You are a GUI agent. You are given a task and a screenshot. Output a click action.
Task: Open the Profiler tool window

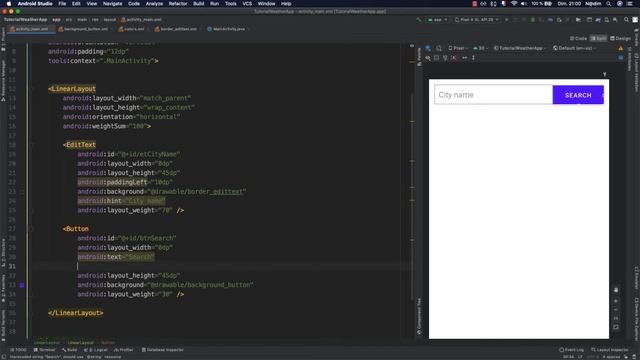(x=124, y=350)
